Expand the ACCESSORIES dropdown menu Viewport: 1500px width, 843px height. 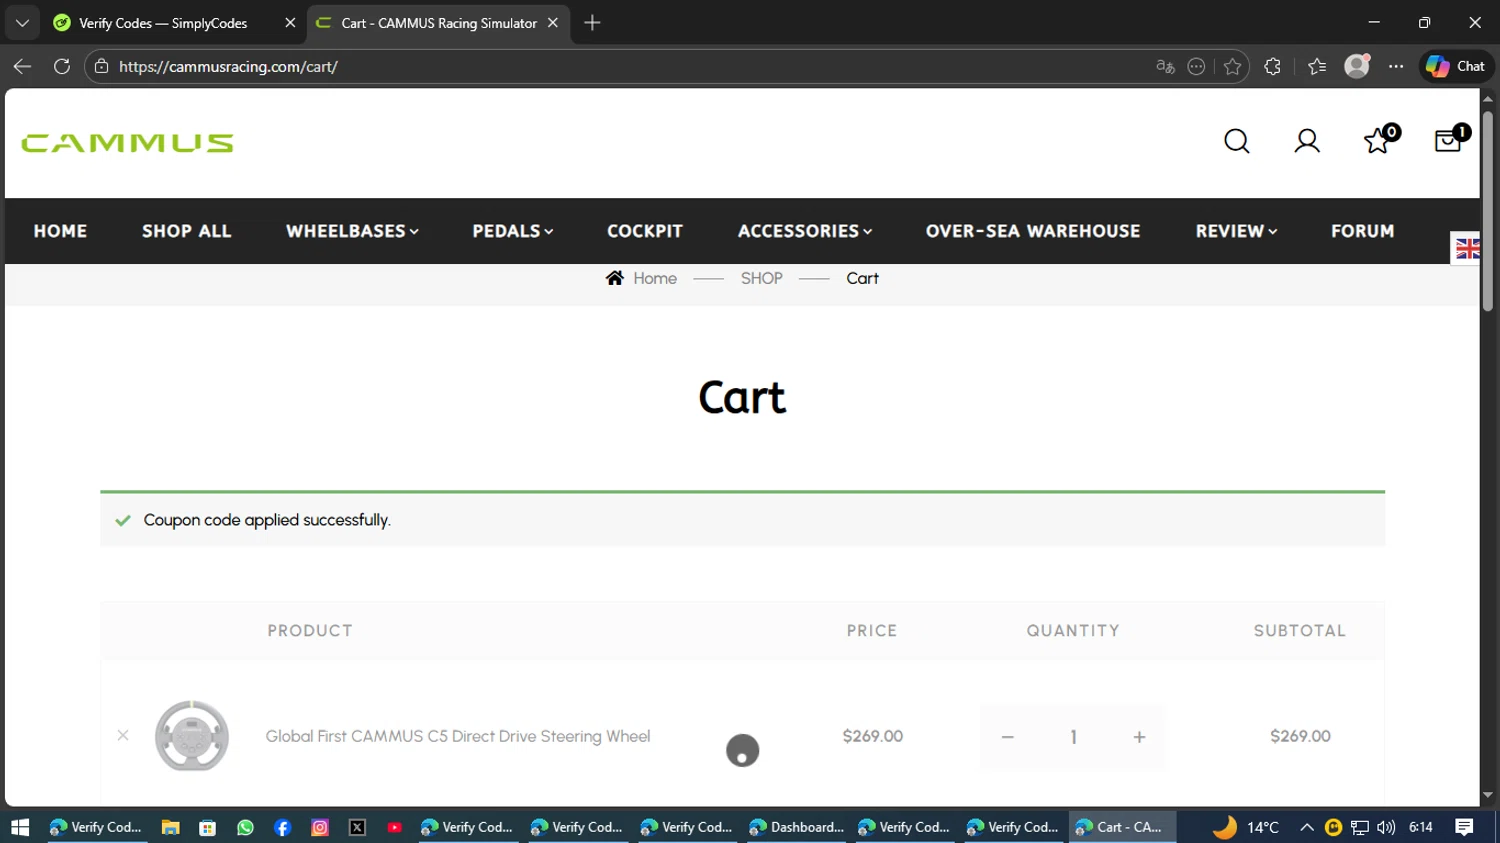tap(805, 231)
